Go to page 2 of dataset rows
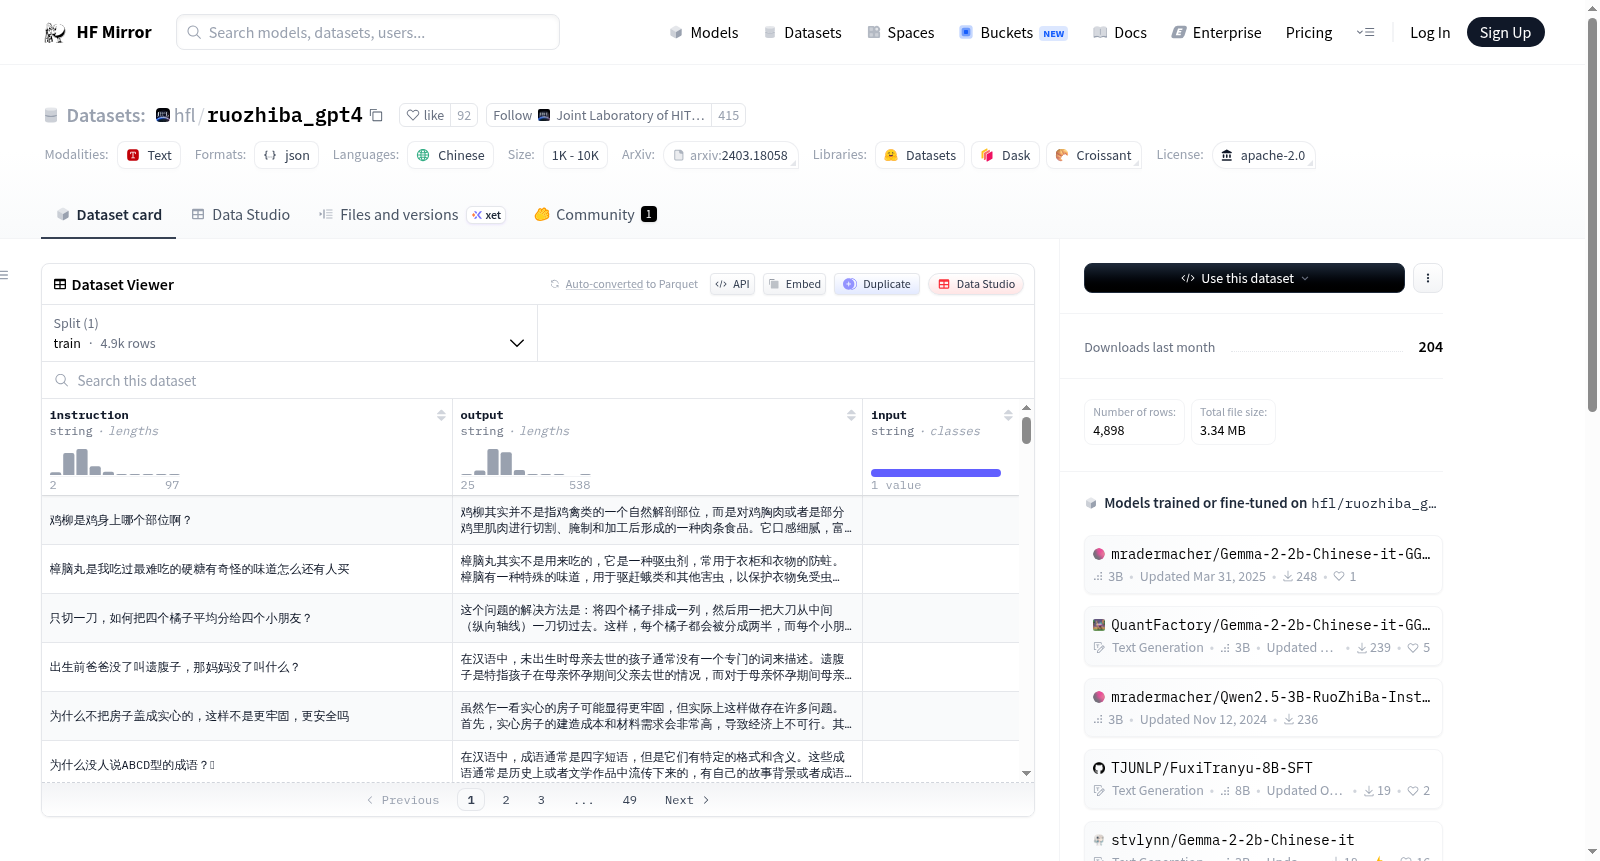 (506, 800)
